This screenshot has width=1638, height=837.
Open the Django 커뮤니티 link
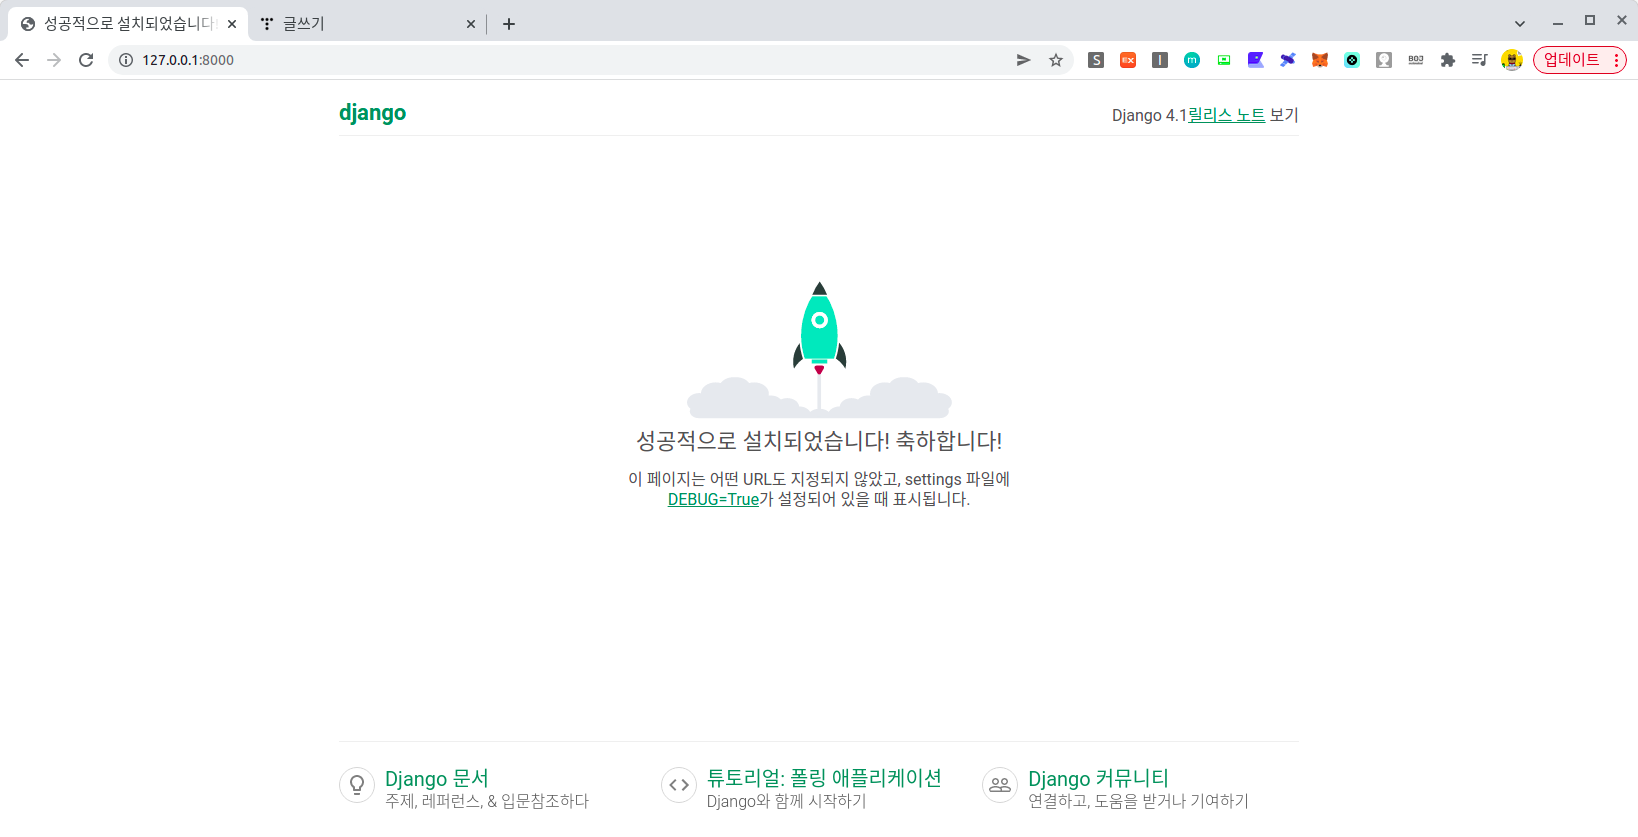coord(1098,778)
